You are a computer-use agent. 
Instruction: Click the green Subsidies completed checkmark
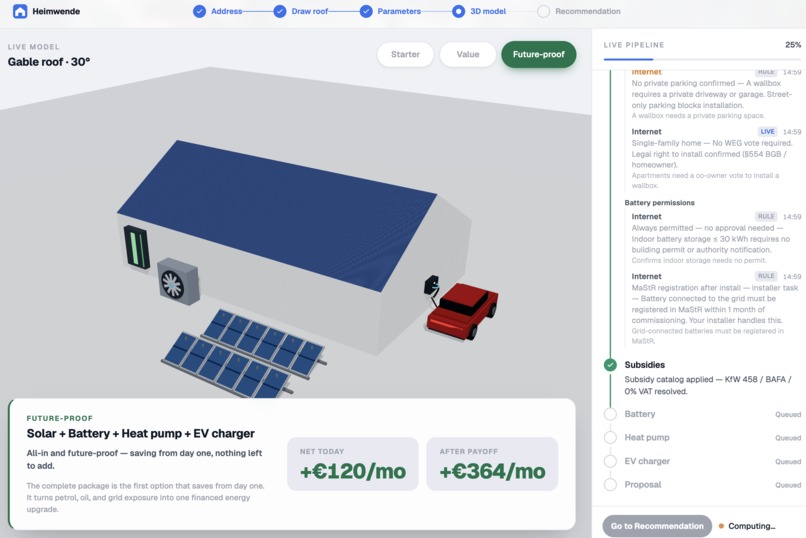tap(610, 365)
